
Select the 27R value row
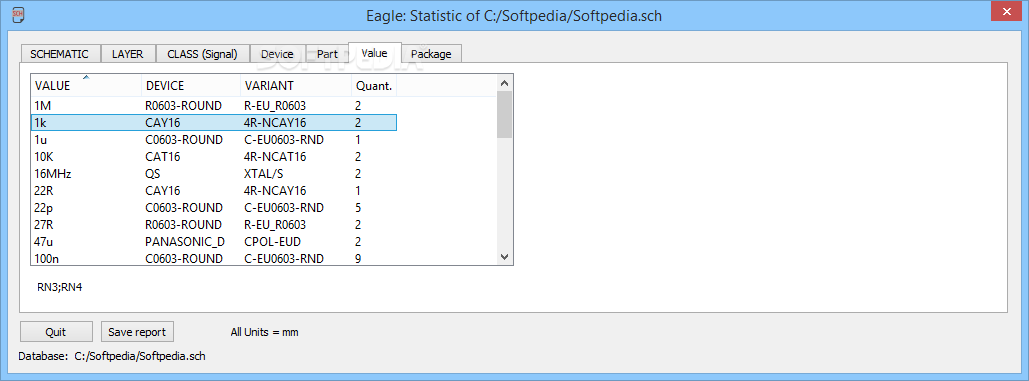point(214,224)
